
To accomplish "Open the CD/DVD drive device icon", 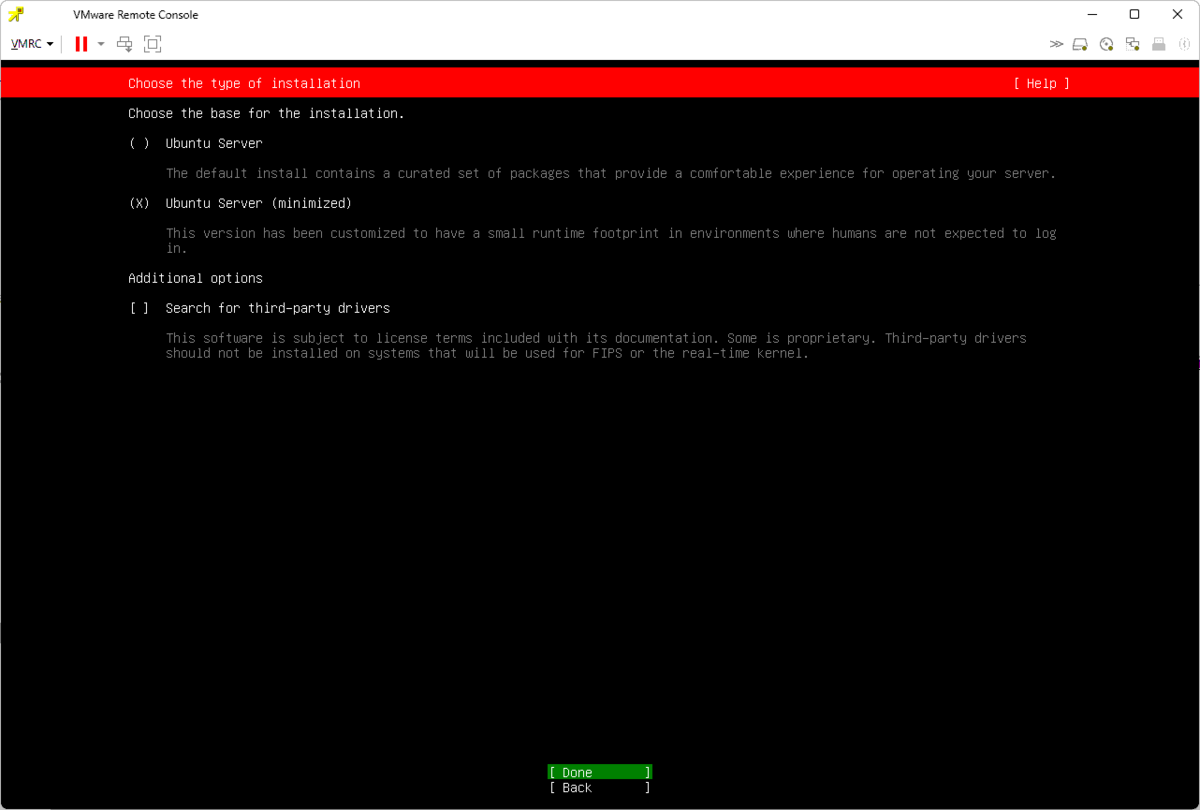I will point(1106,44).
